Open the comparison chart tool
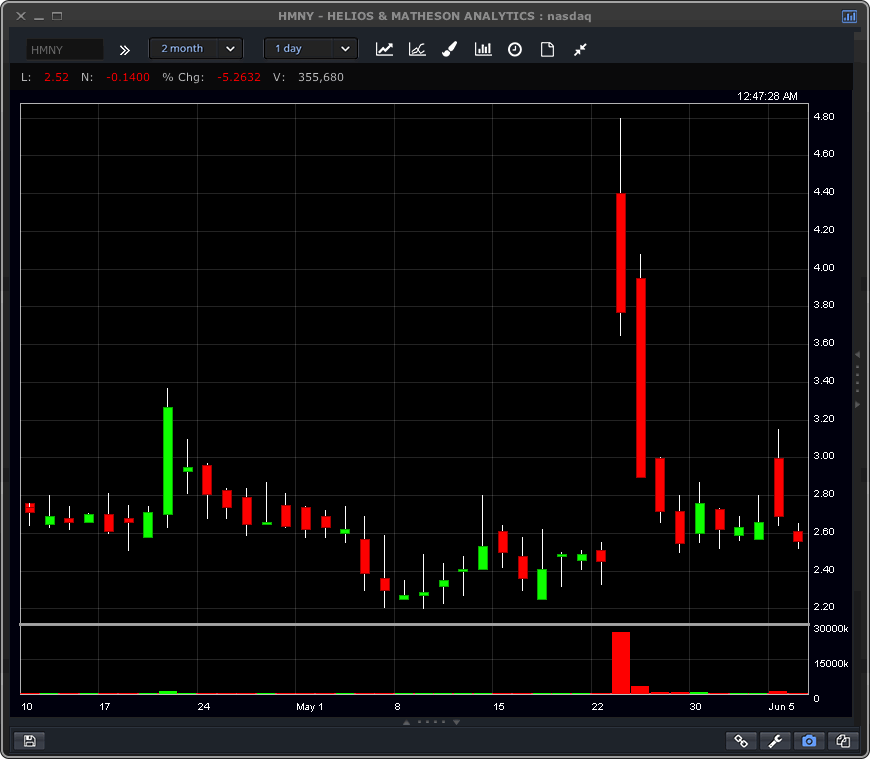The height and width of the screenshot is (759, 870). (x=417, y=48)
